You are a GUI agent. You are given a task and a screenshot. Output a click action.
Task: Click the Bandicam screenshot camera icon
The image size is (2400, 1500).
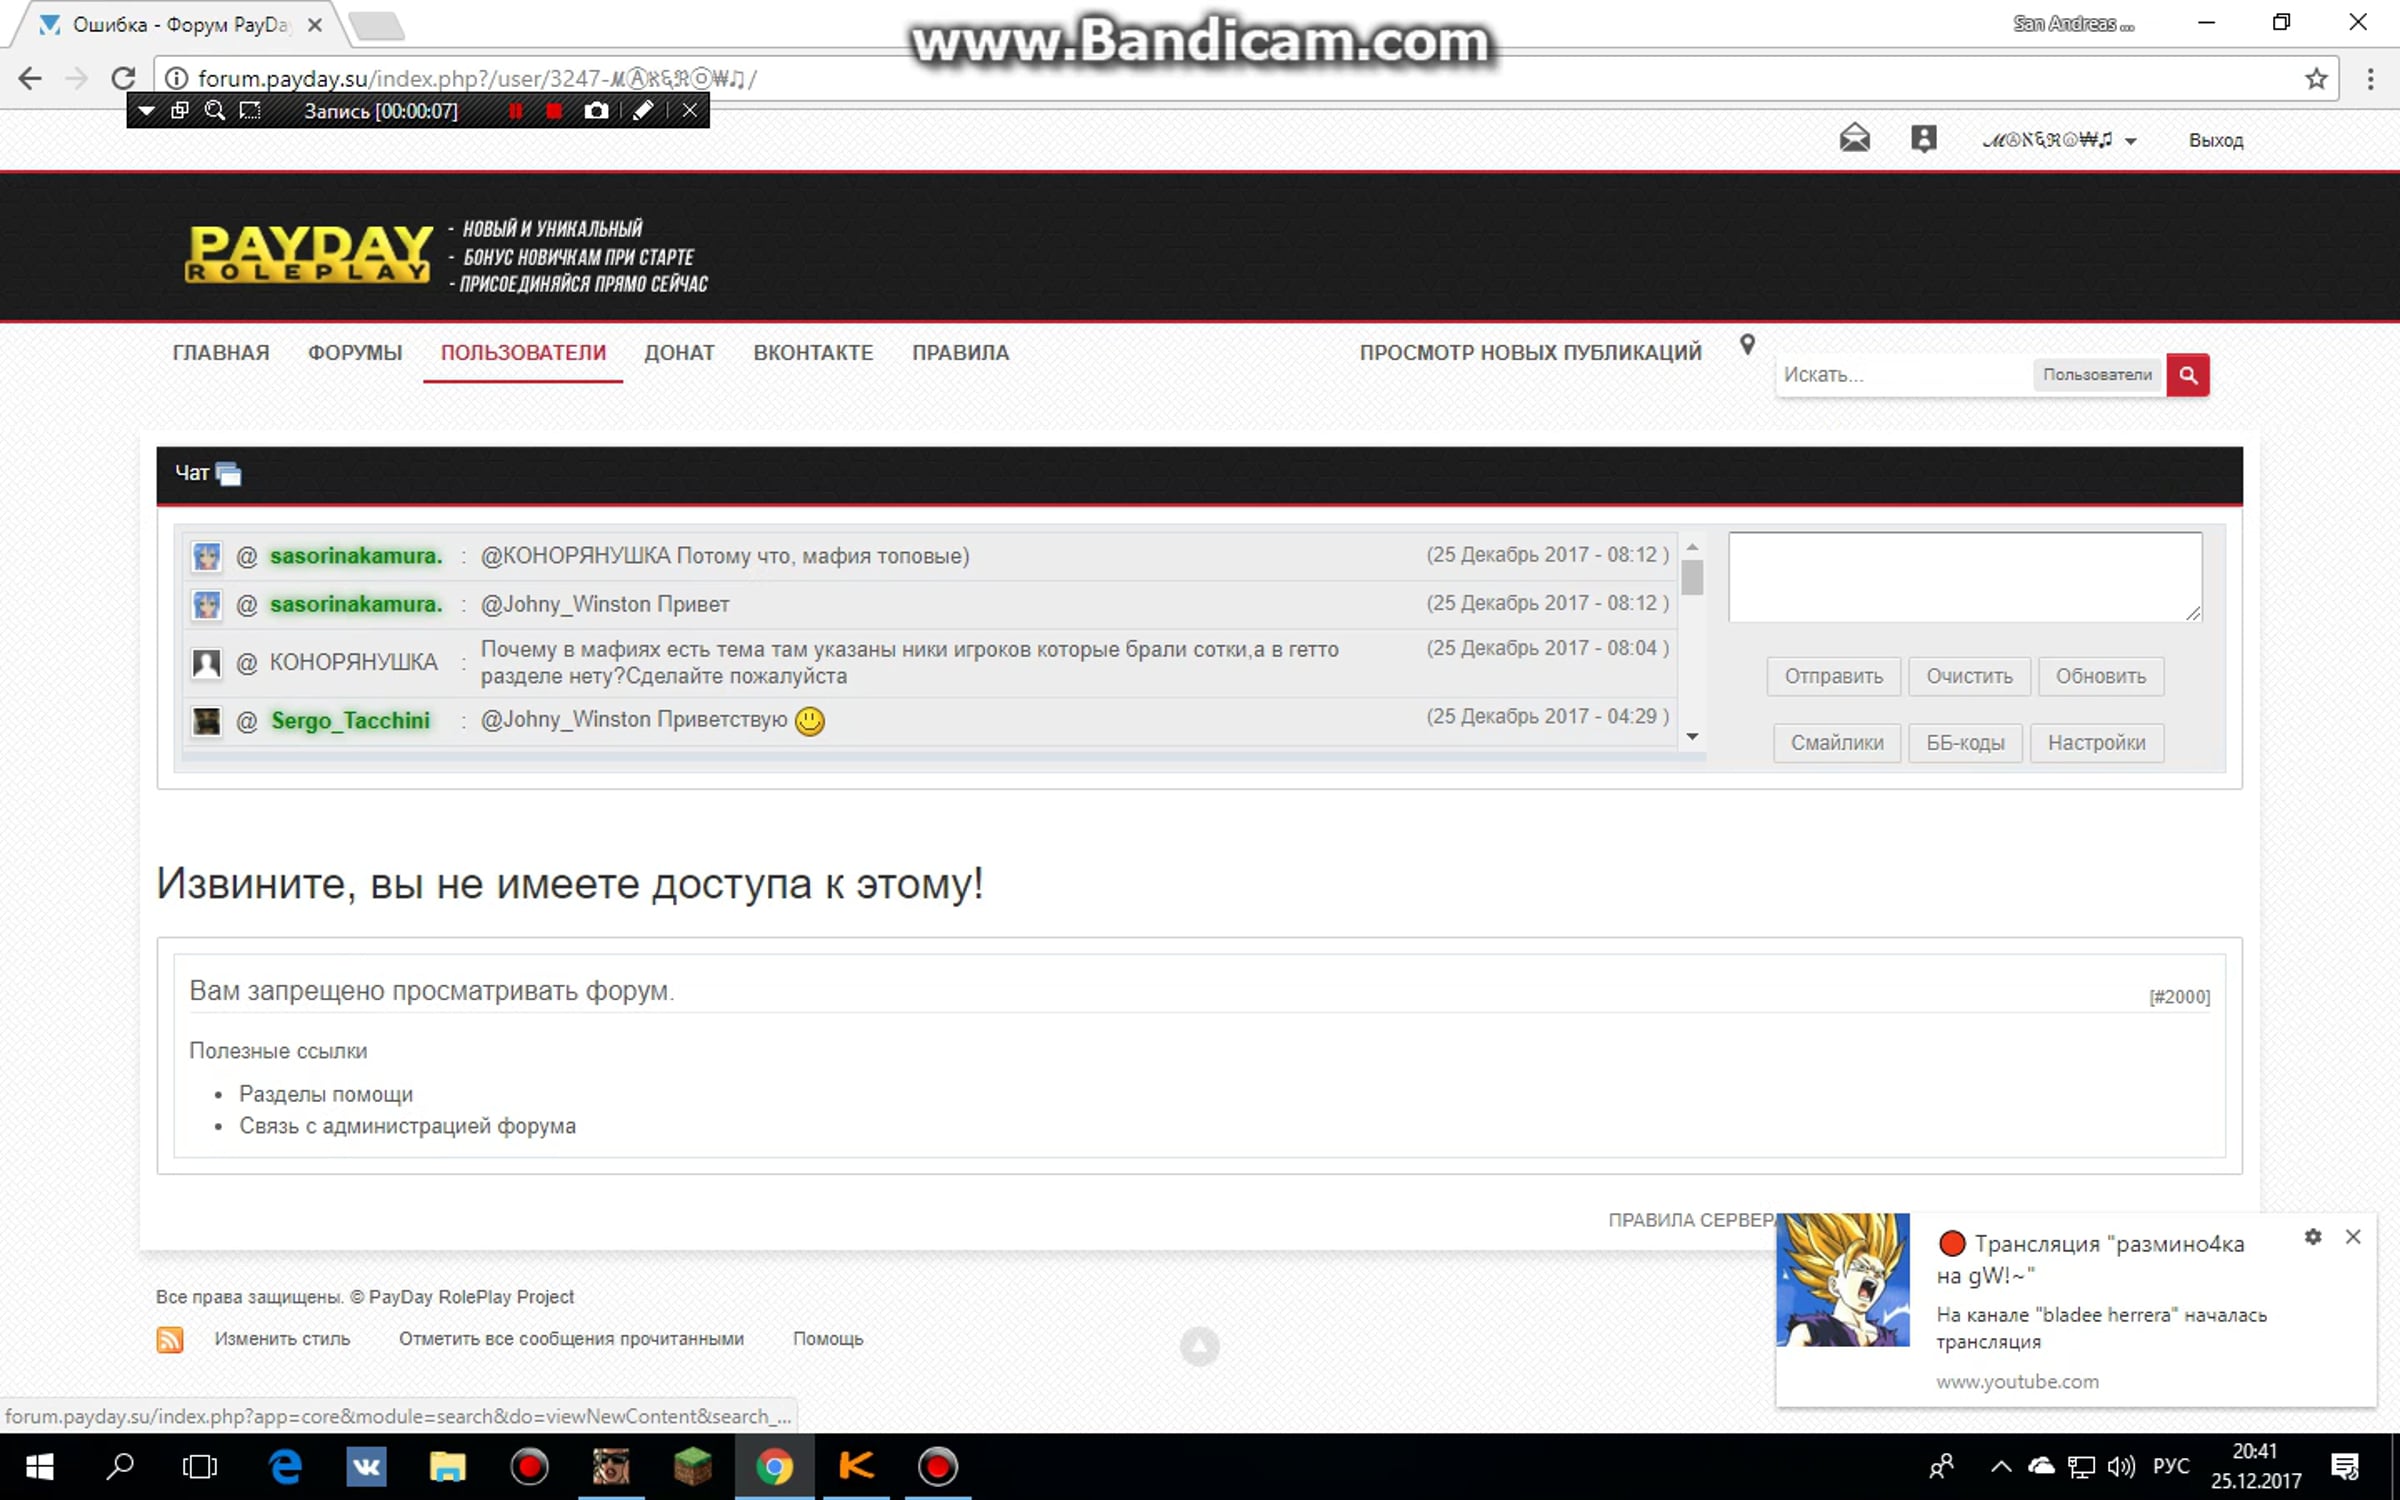[596, 111]
